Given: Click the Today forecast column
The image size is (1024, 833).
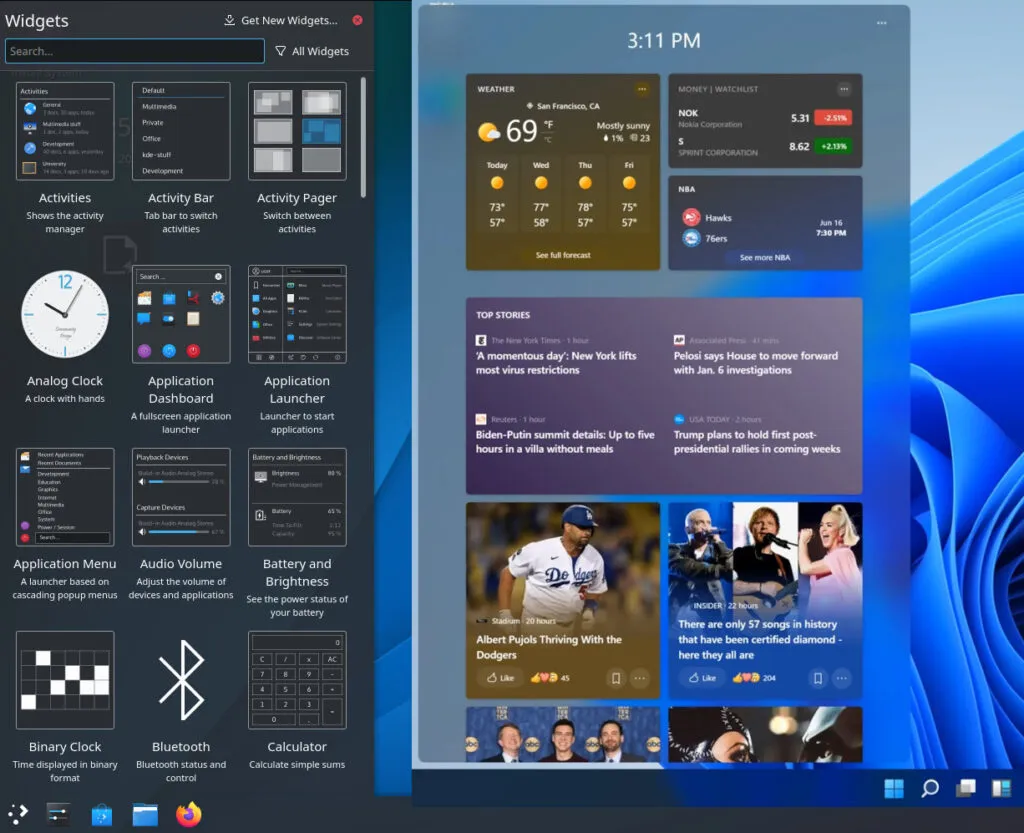Looking at the screenshot, I should pyautogui.click(x=497, y=194).
